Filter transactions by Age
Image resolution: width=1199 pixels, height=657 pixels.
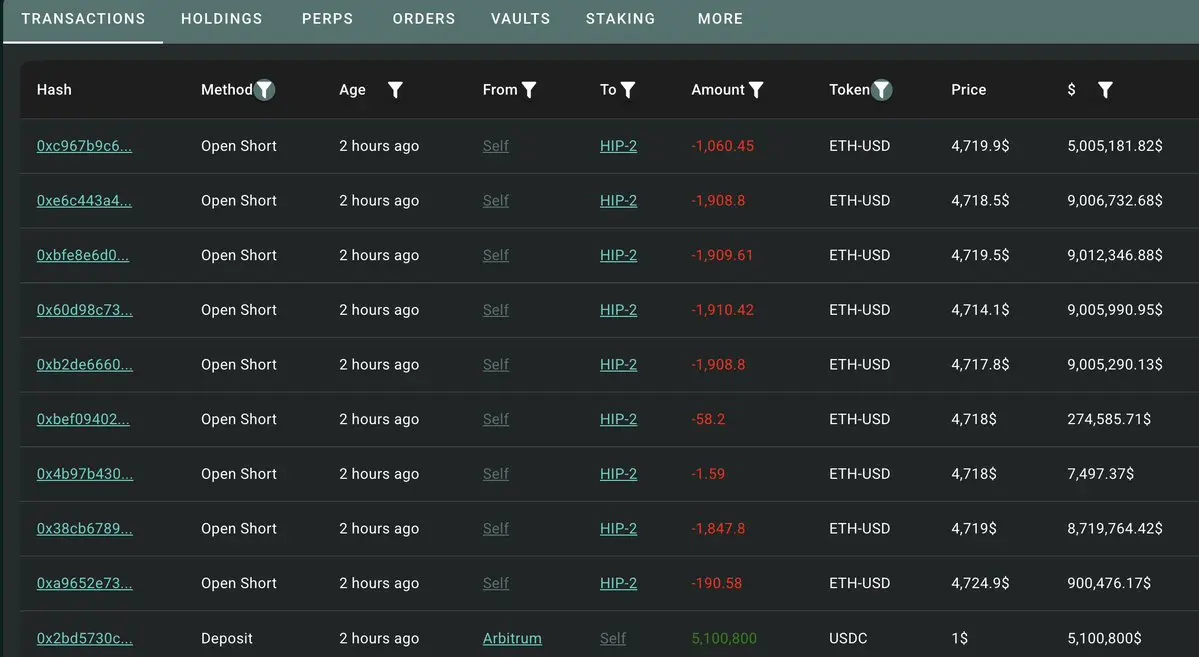click(395, 89)
